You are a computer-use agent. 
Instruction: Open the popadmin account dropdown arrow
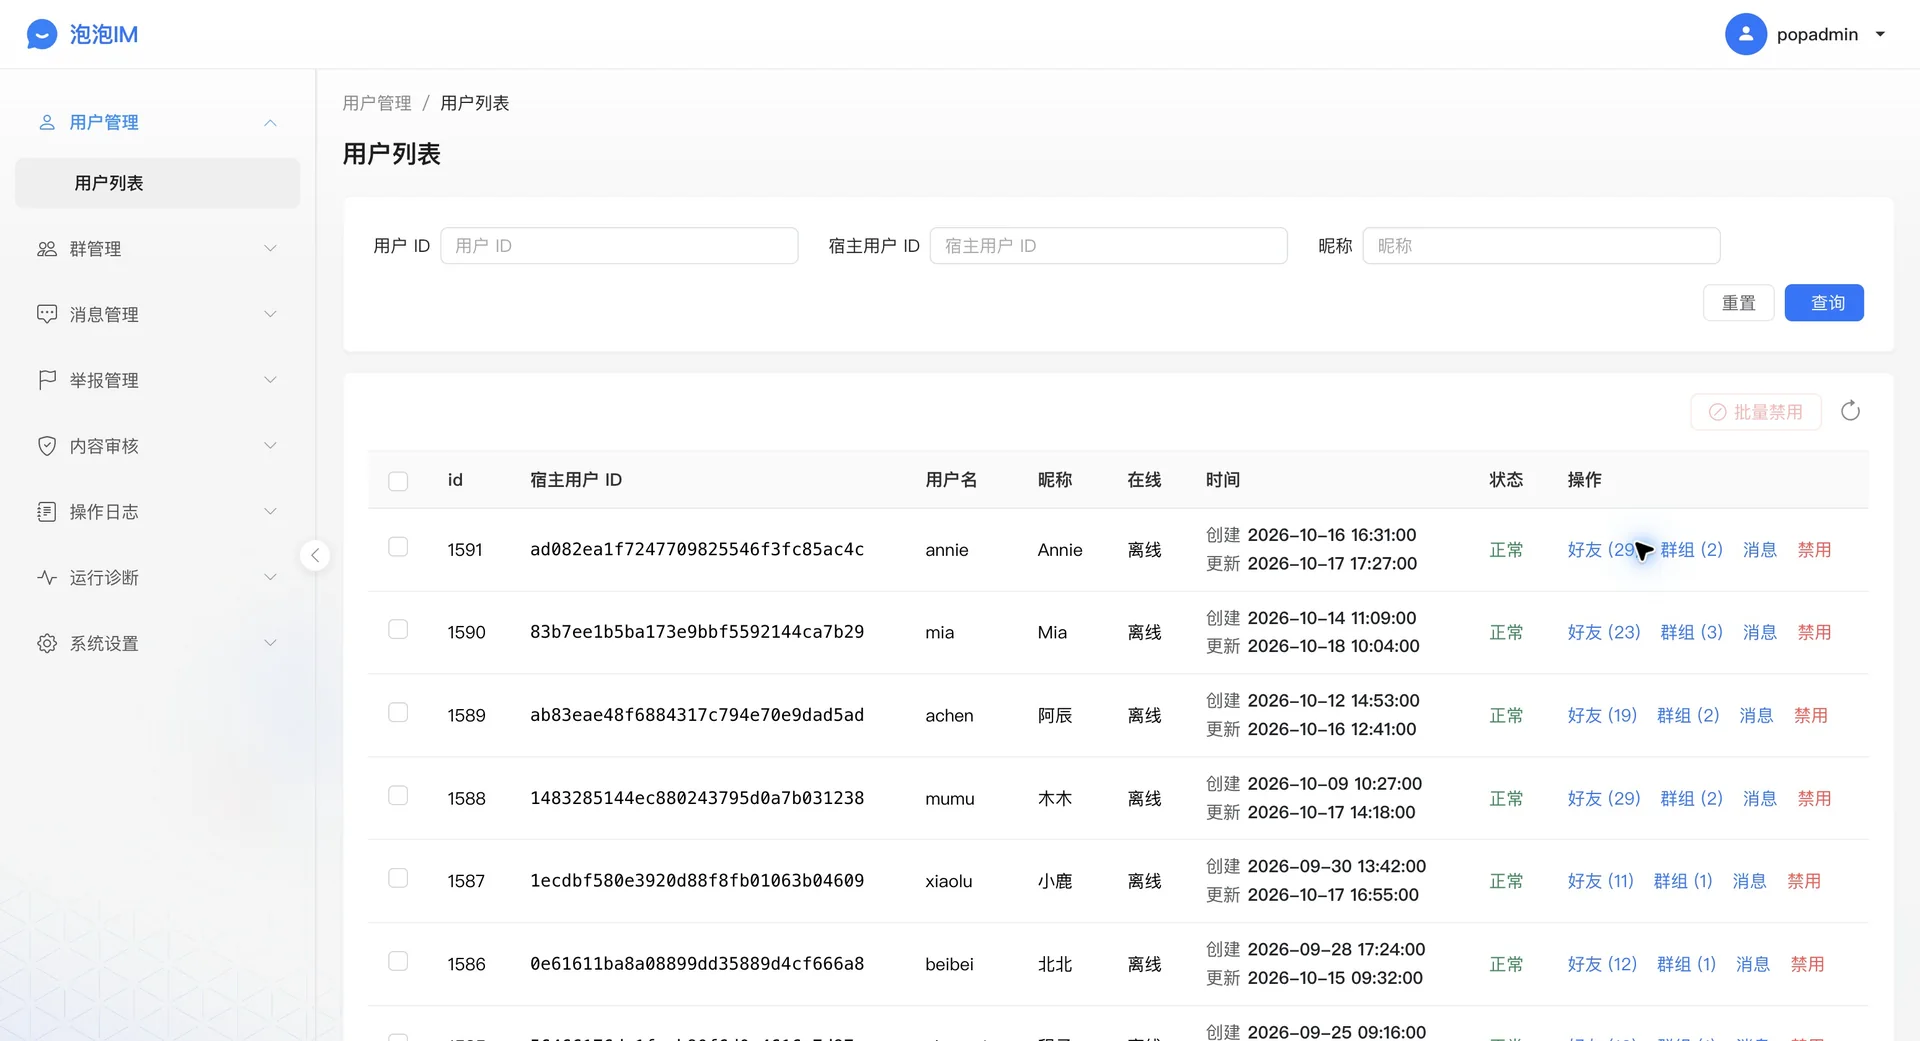(1880, 34)
